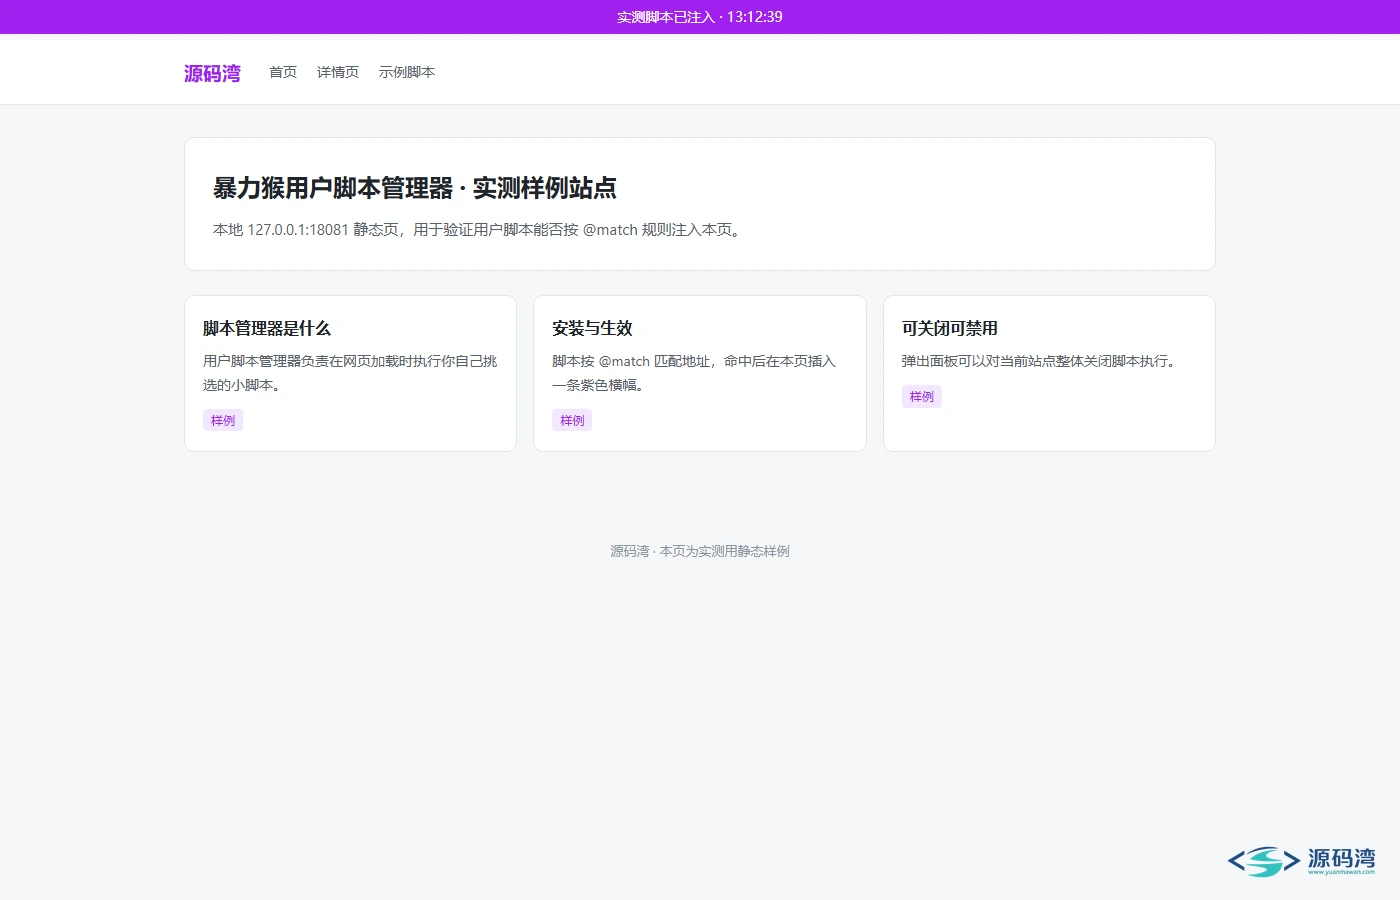Click the 样例 tag in 安装与生效 card
Screen dimensions: 1400x900
[x=572, y=420]
